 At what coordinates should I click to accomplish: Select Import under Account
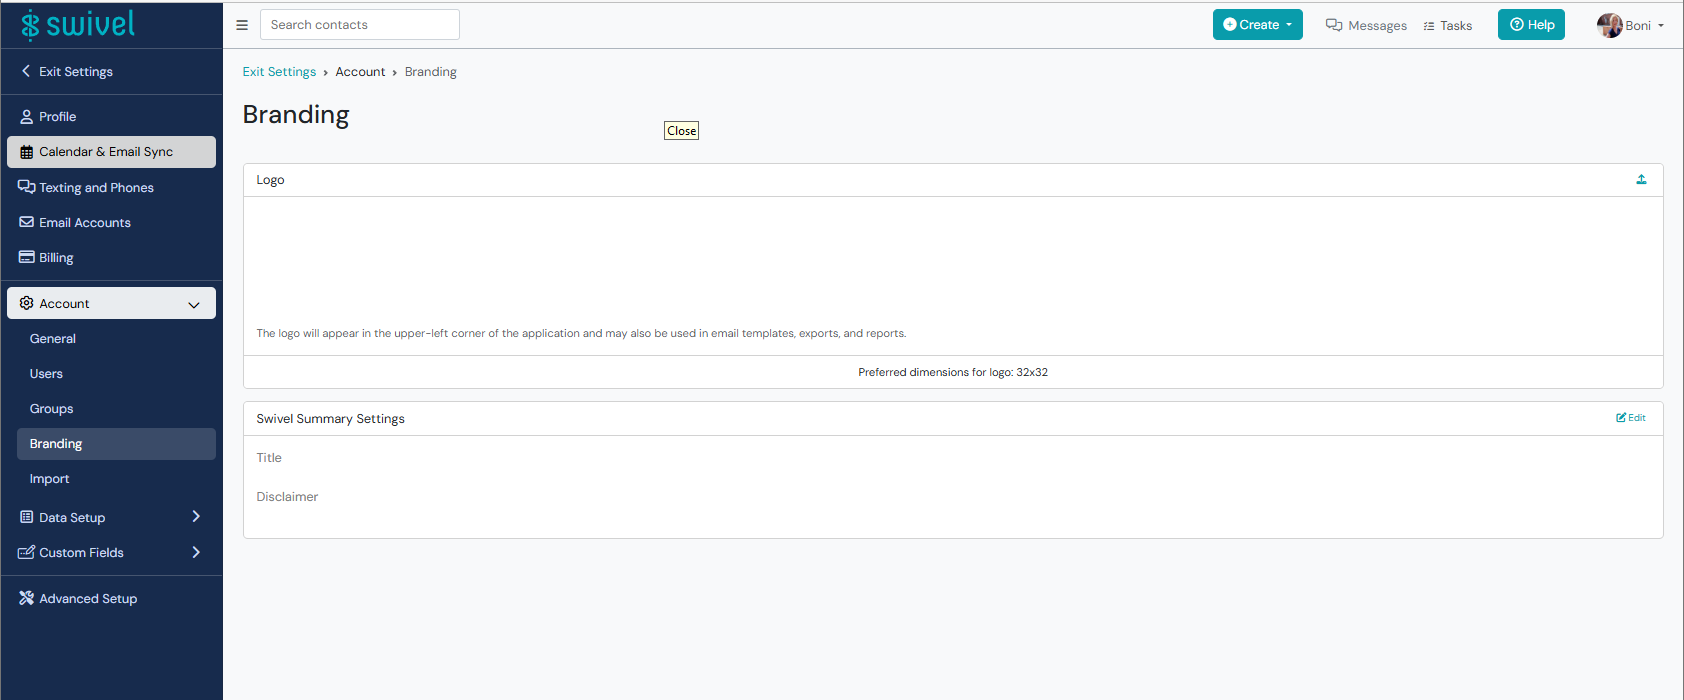pyautogui.click(x=116, y=479)
